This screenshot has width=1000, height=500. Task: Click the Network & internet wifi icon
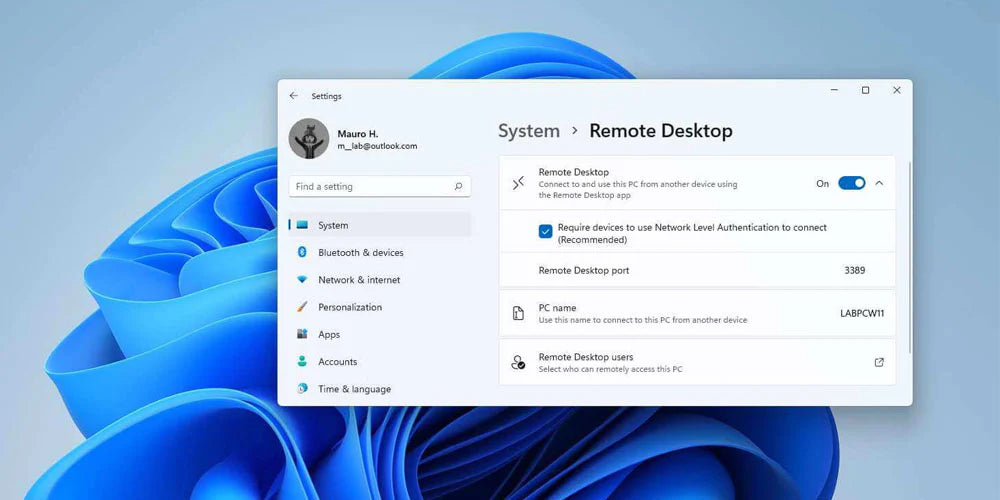pyautogui.click(x=302, y=280)
